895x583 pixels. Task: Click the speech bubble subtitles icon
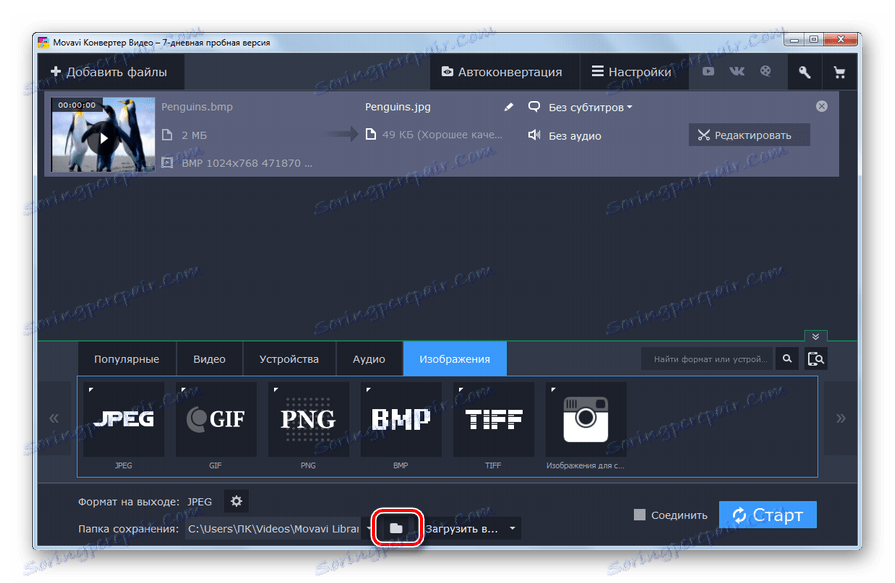click(x=534, y=107)
